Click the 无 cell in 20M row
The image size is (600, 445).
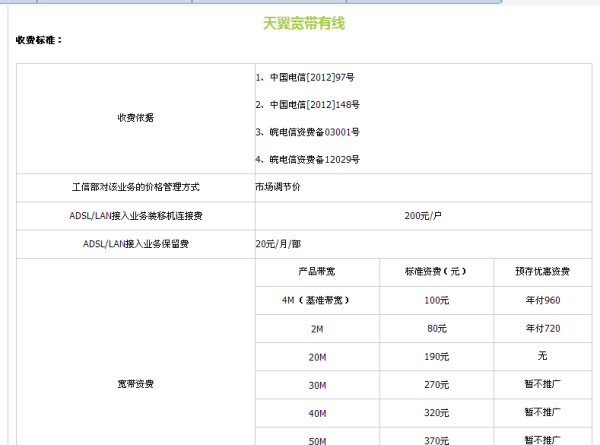(543, 356)
